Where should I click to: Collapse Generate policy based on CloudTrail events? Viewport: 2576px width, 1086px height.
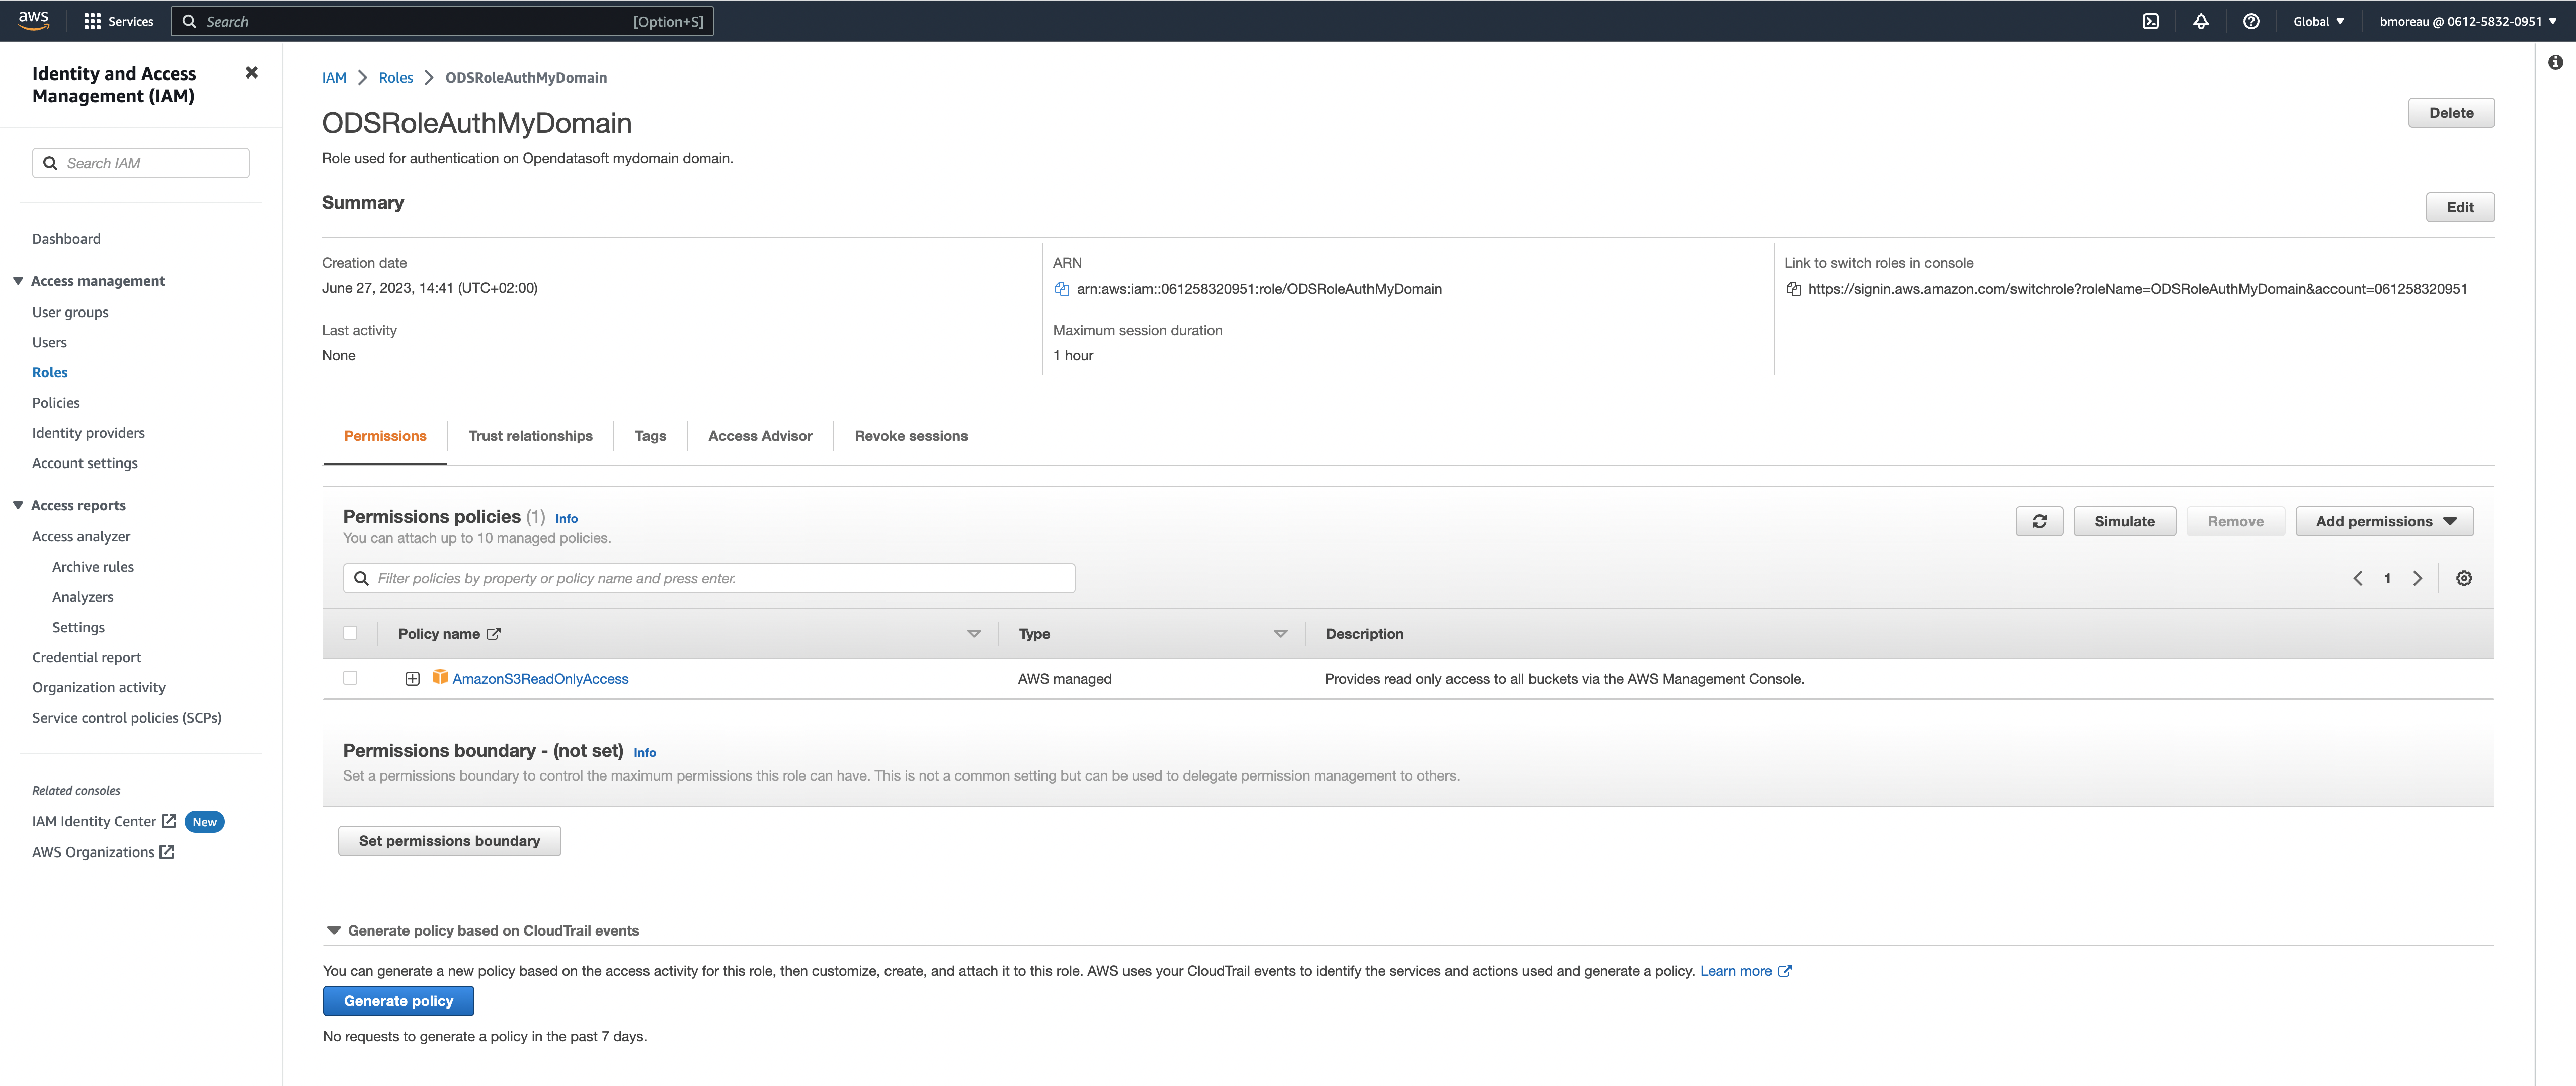coord(334,930)
